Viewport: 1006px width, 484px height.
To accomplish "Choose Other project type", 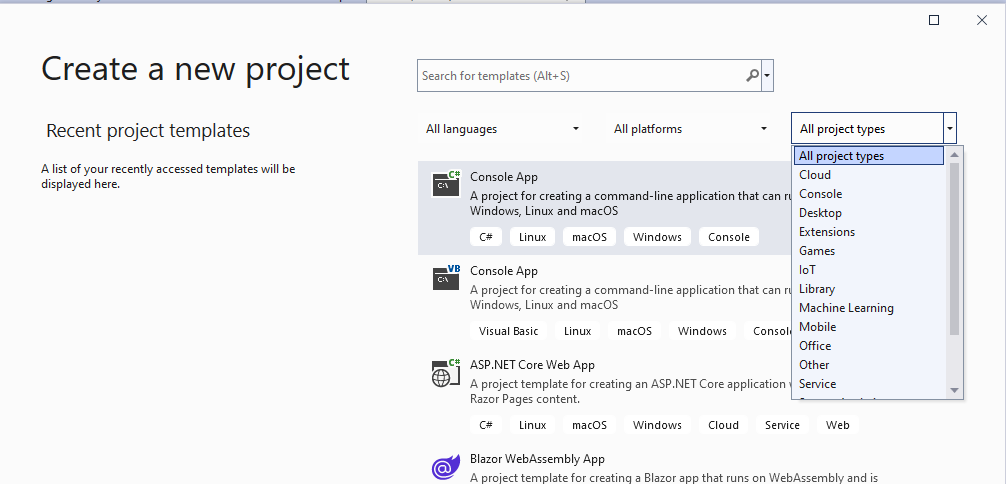I will click(869, 365).
